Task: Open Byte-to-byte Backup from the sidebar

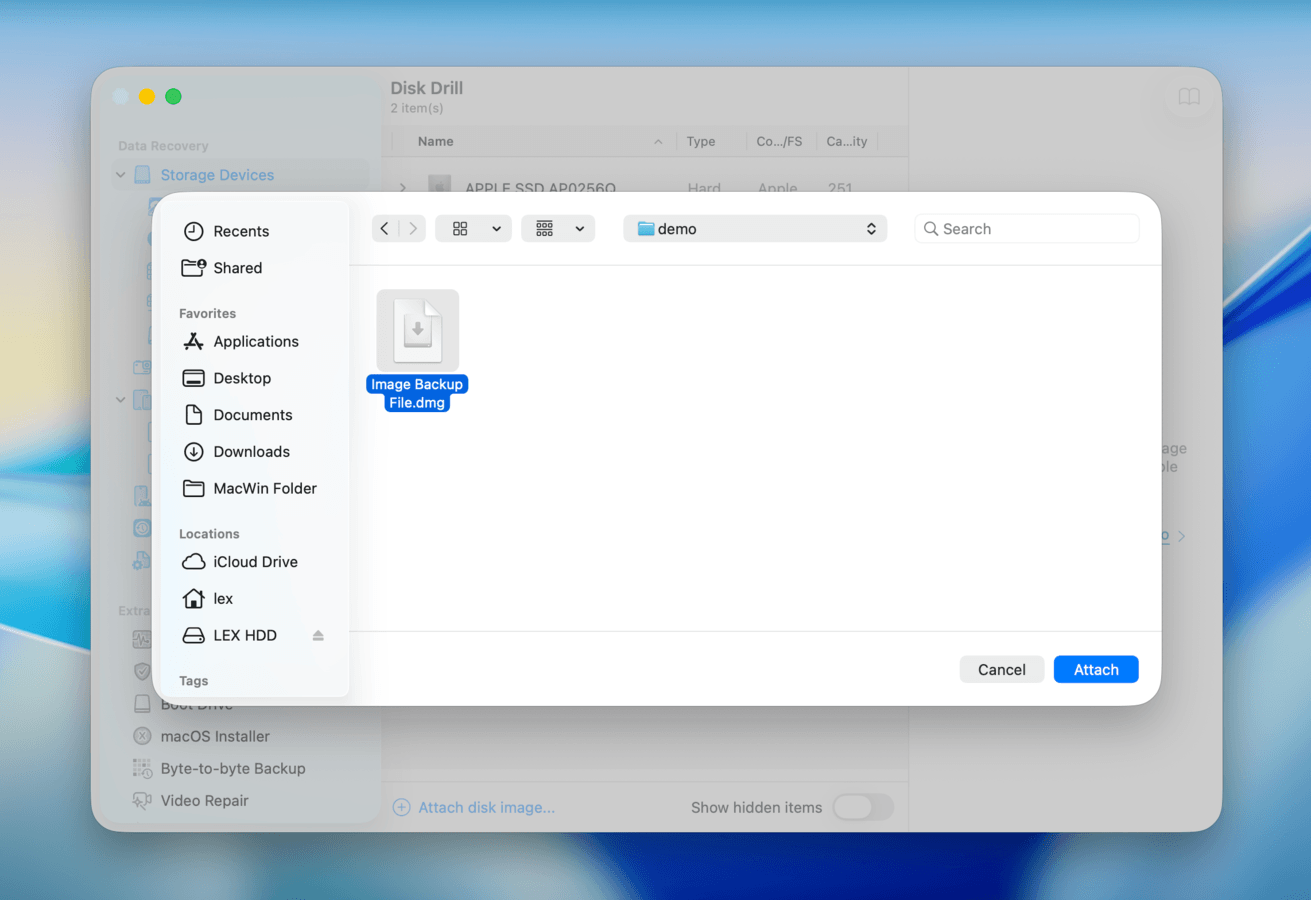Action: point(232,768)
